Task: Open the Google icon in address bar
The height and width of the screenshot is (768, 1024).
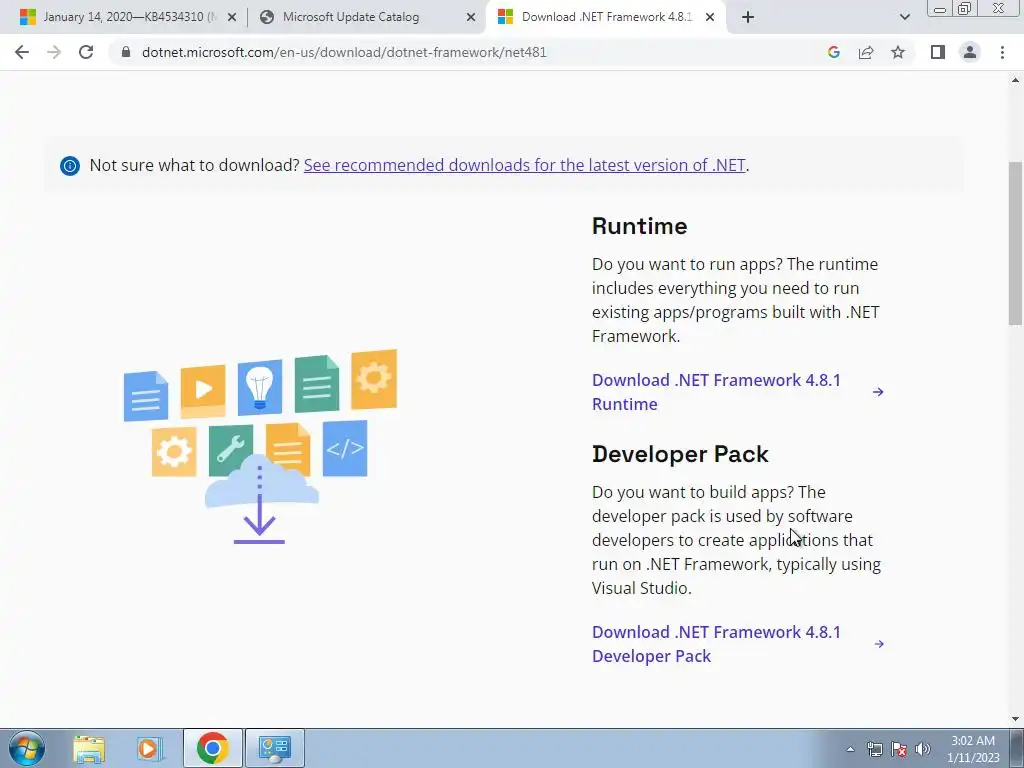Action: (833, 52)
